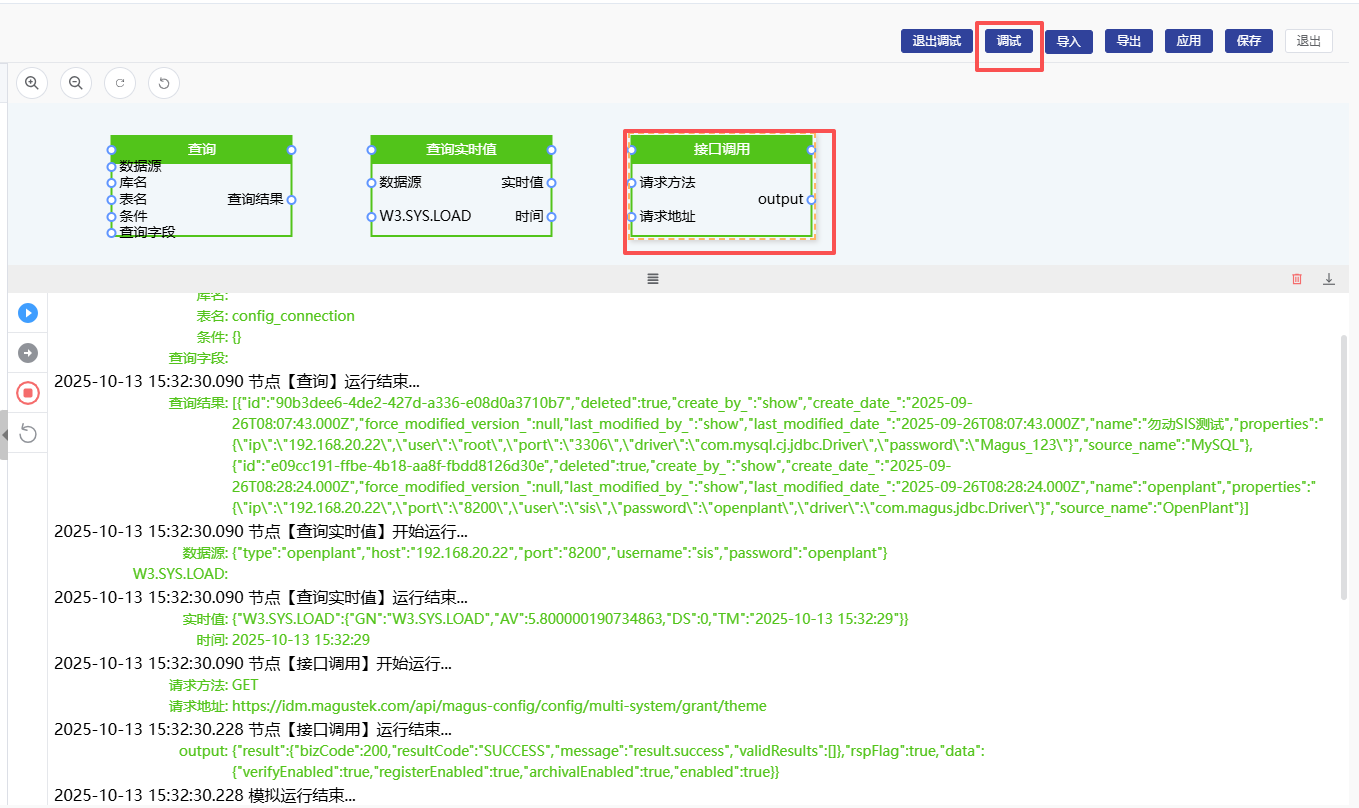Click the 调试 debug button
The height and width of the screenshot is (808, 1359).
pos(1009,41)
